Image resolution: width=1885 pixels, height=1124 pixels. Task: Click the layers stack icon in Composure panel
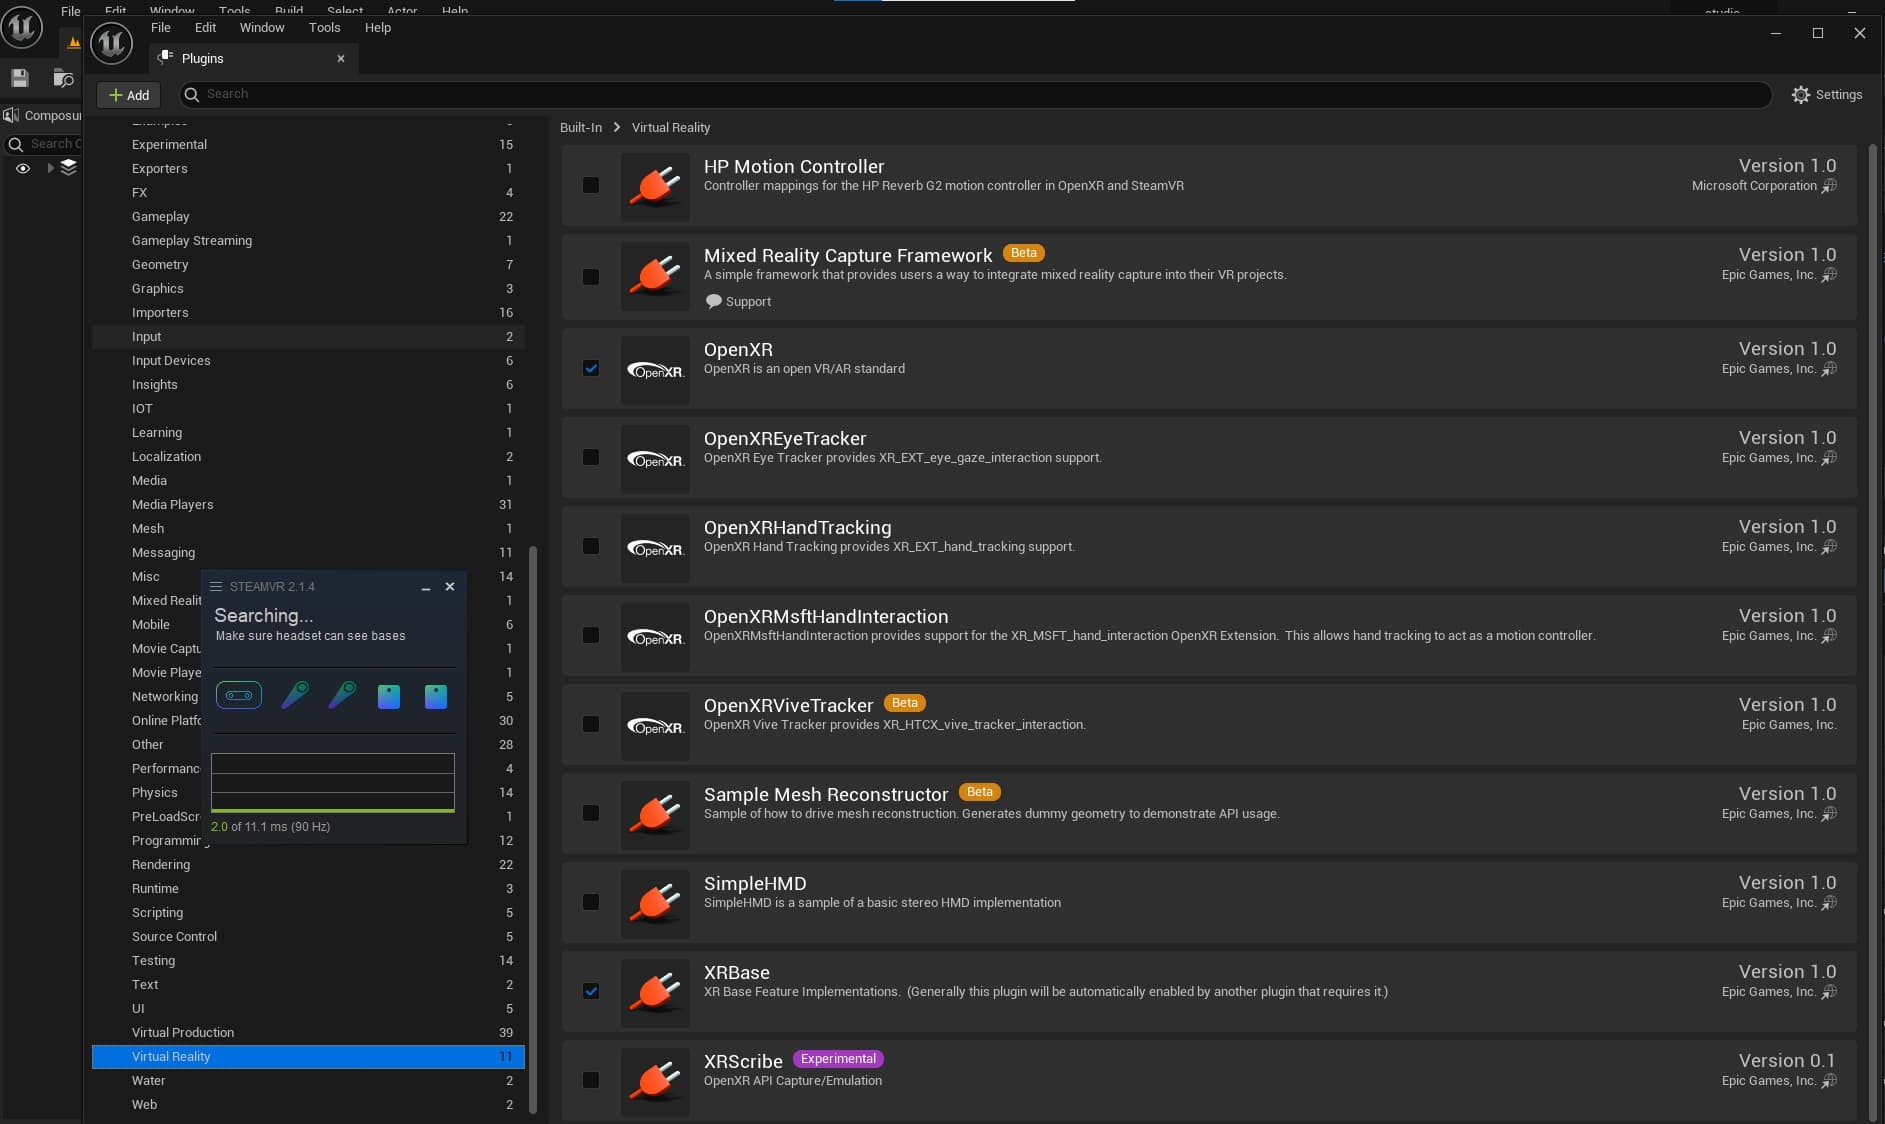coord(68,168)
